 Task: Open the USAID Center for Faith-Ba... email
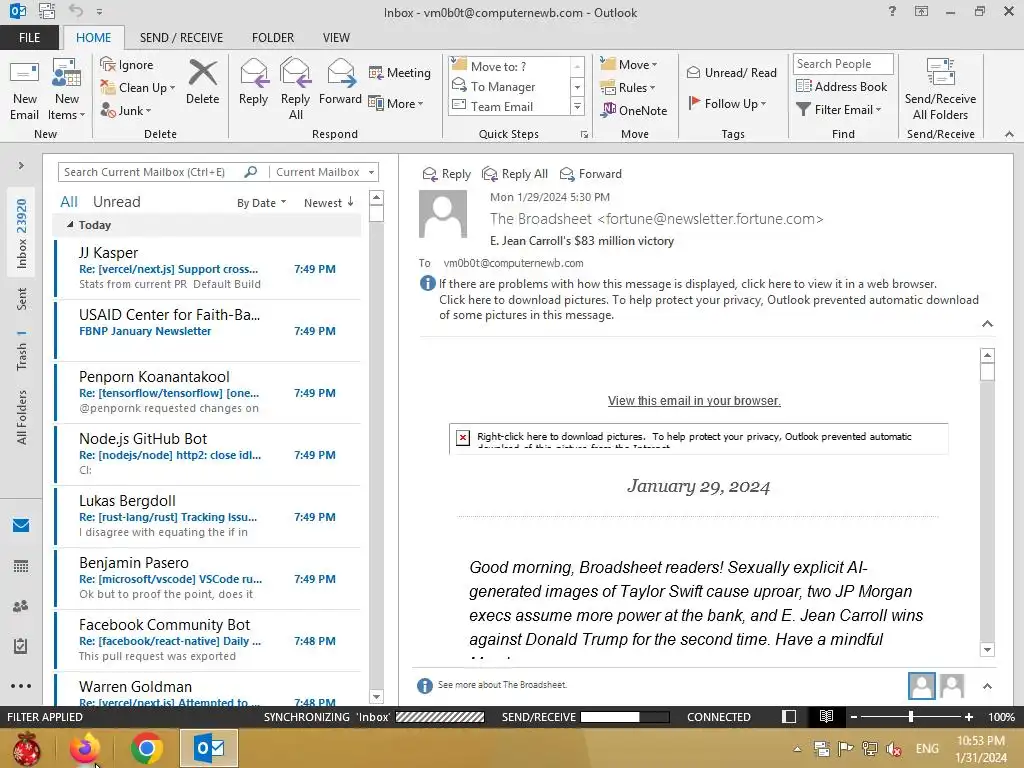pyautogui.click(x=208, y=330)
